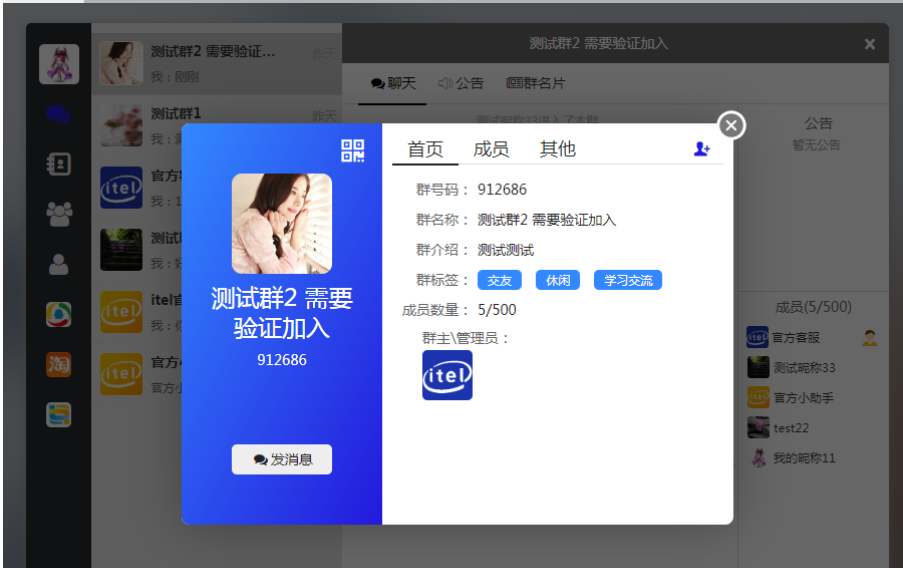Select the 休闲 group tag
The height and width of the screenshot is (568, 903).
pos(557,280)
